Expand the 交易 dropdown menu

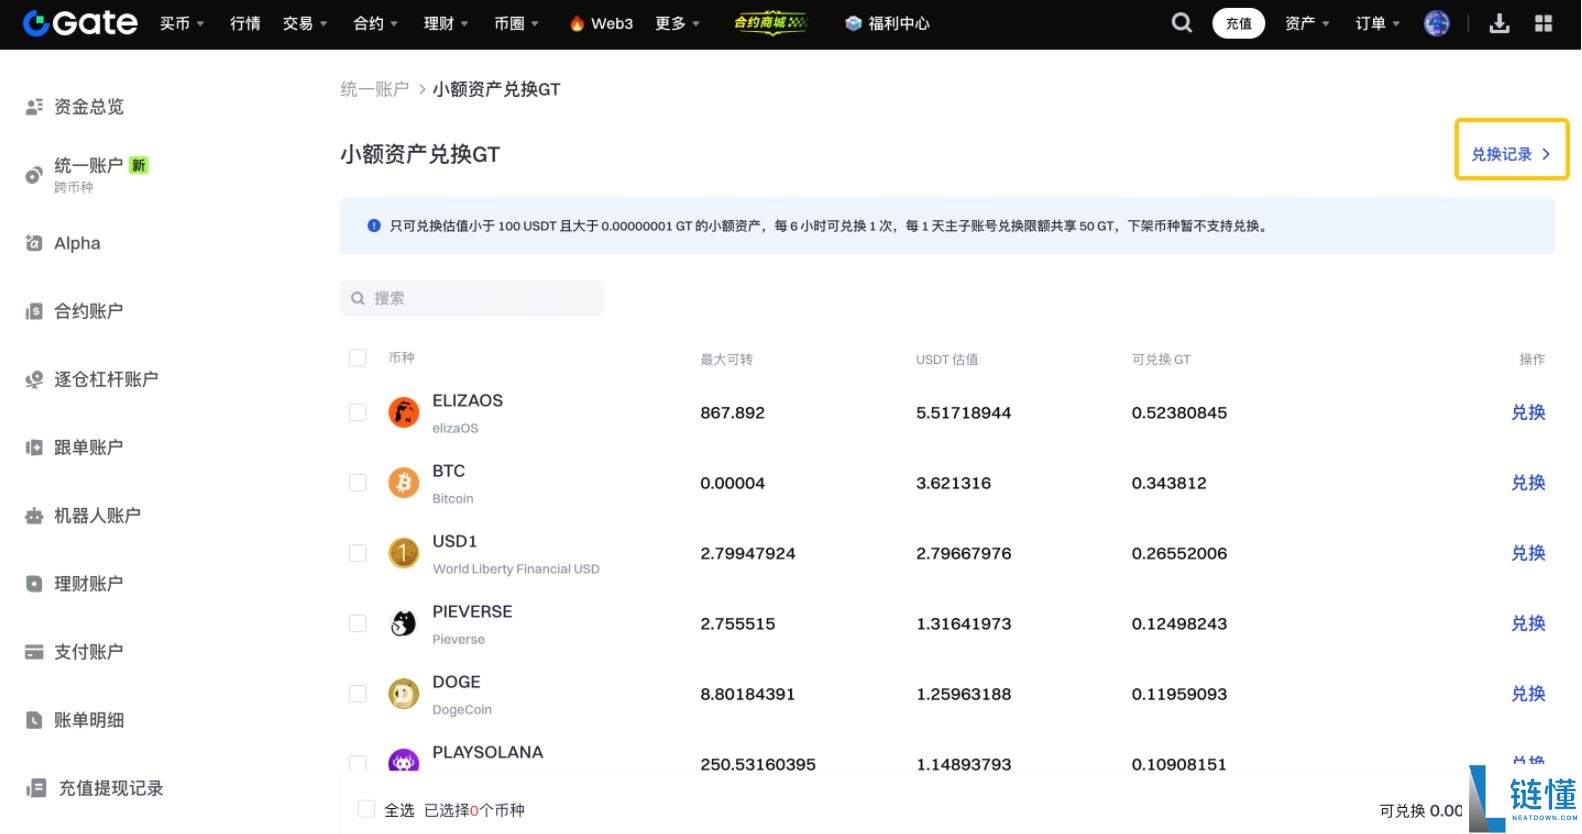coord(305,23)
